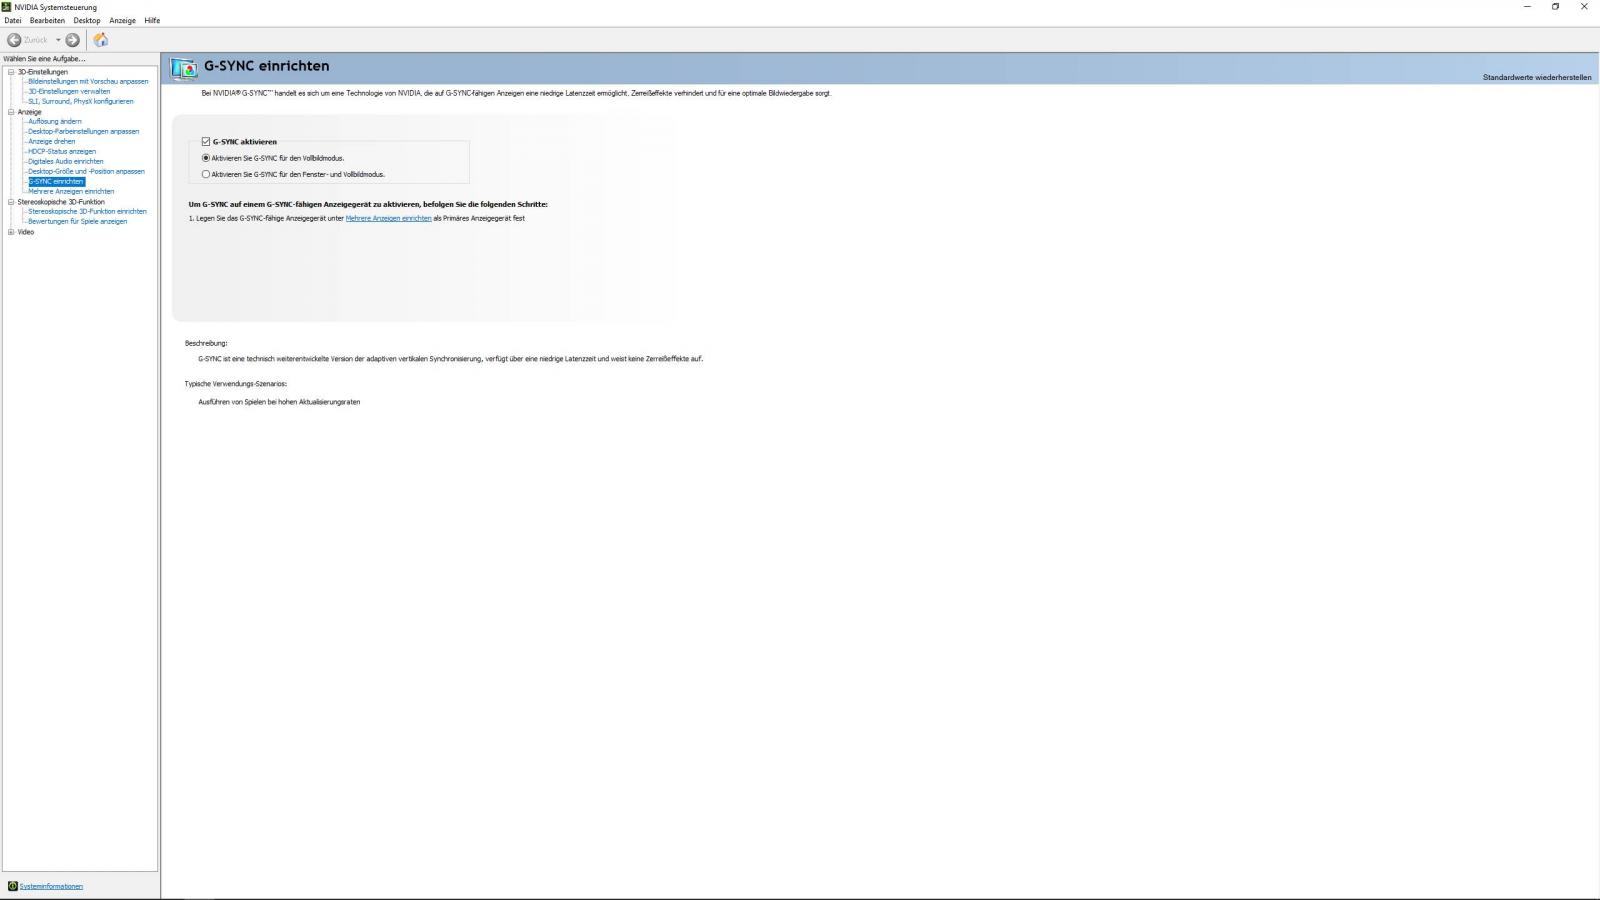Image resolution: width=1600 pixels, height=900 pixels.
Task: Open Desktop-Farbeinstellungen anpassen
Action: click(83, 132)
